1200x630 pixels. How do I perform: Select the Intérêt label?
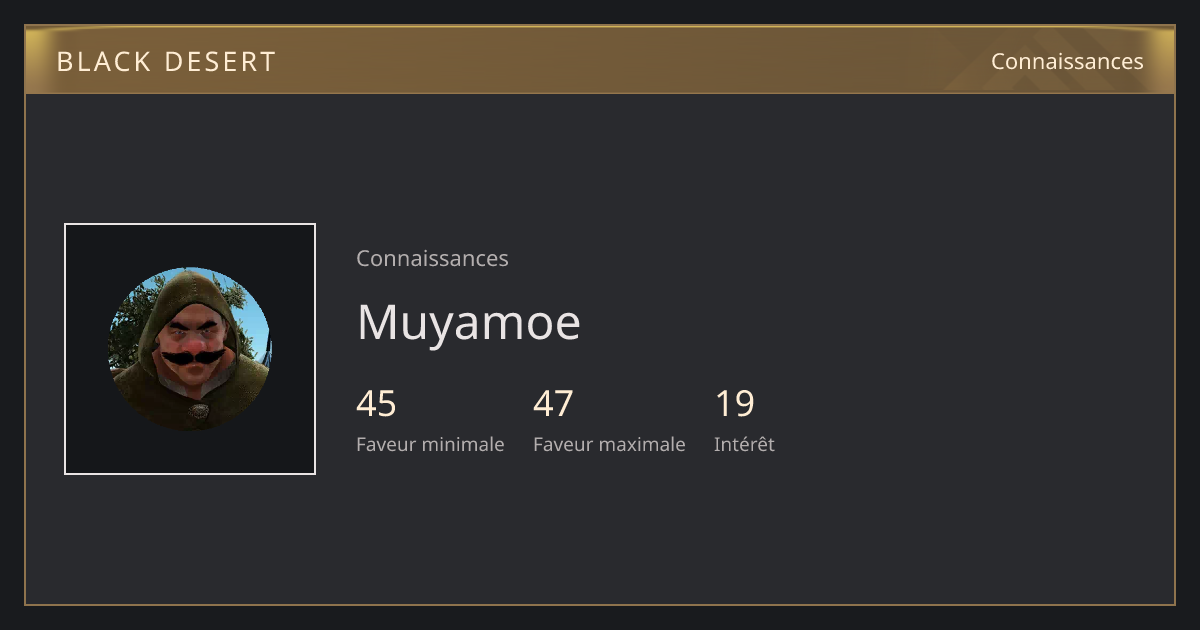tap(744, 444)
